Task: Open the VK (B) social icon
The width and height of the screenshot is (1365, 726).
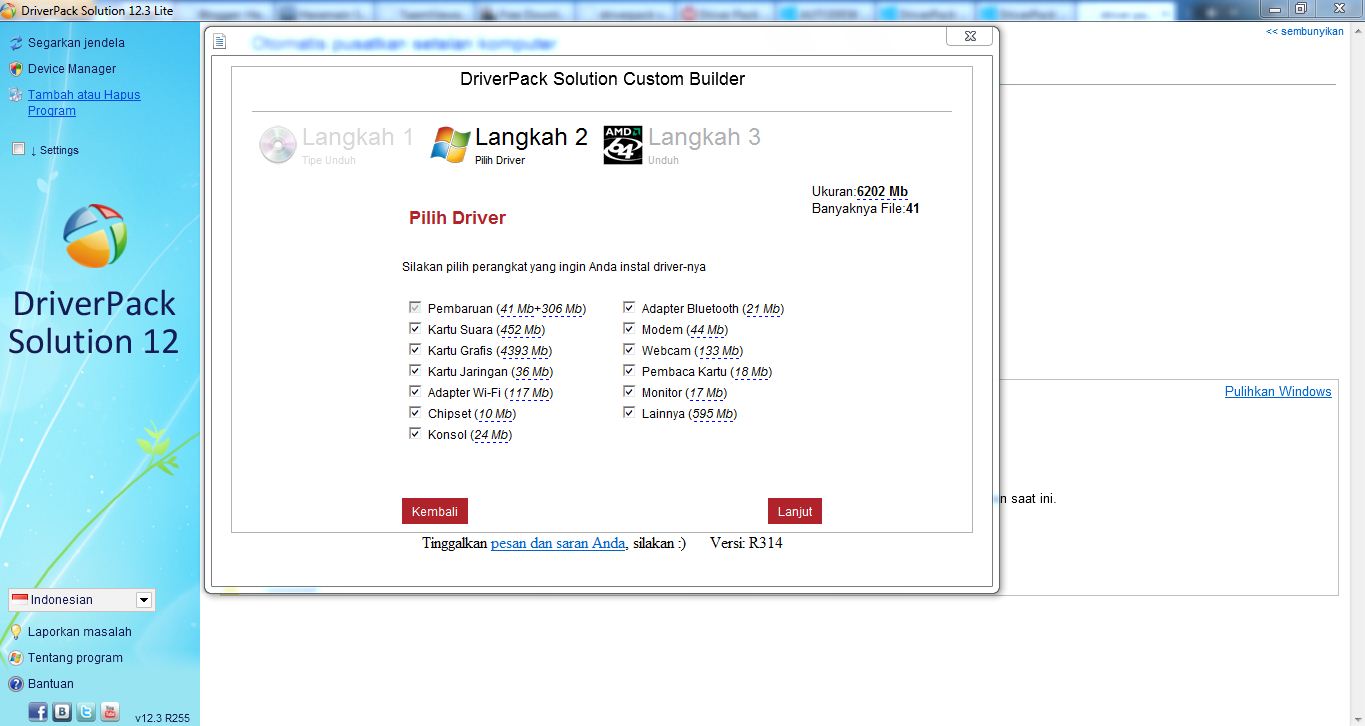Action: [62, 712]
